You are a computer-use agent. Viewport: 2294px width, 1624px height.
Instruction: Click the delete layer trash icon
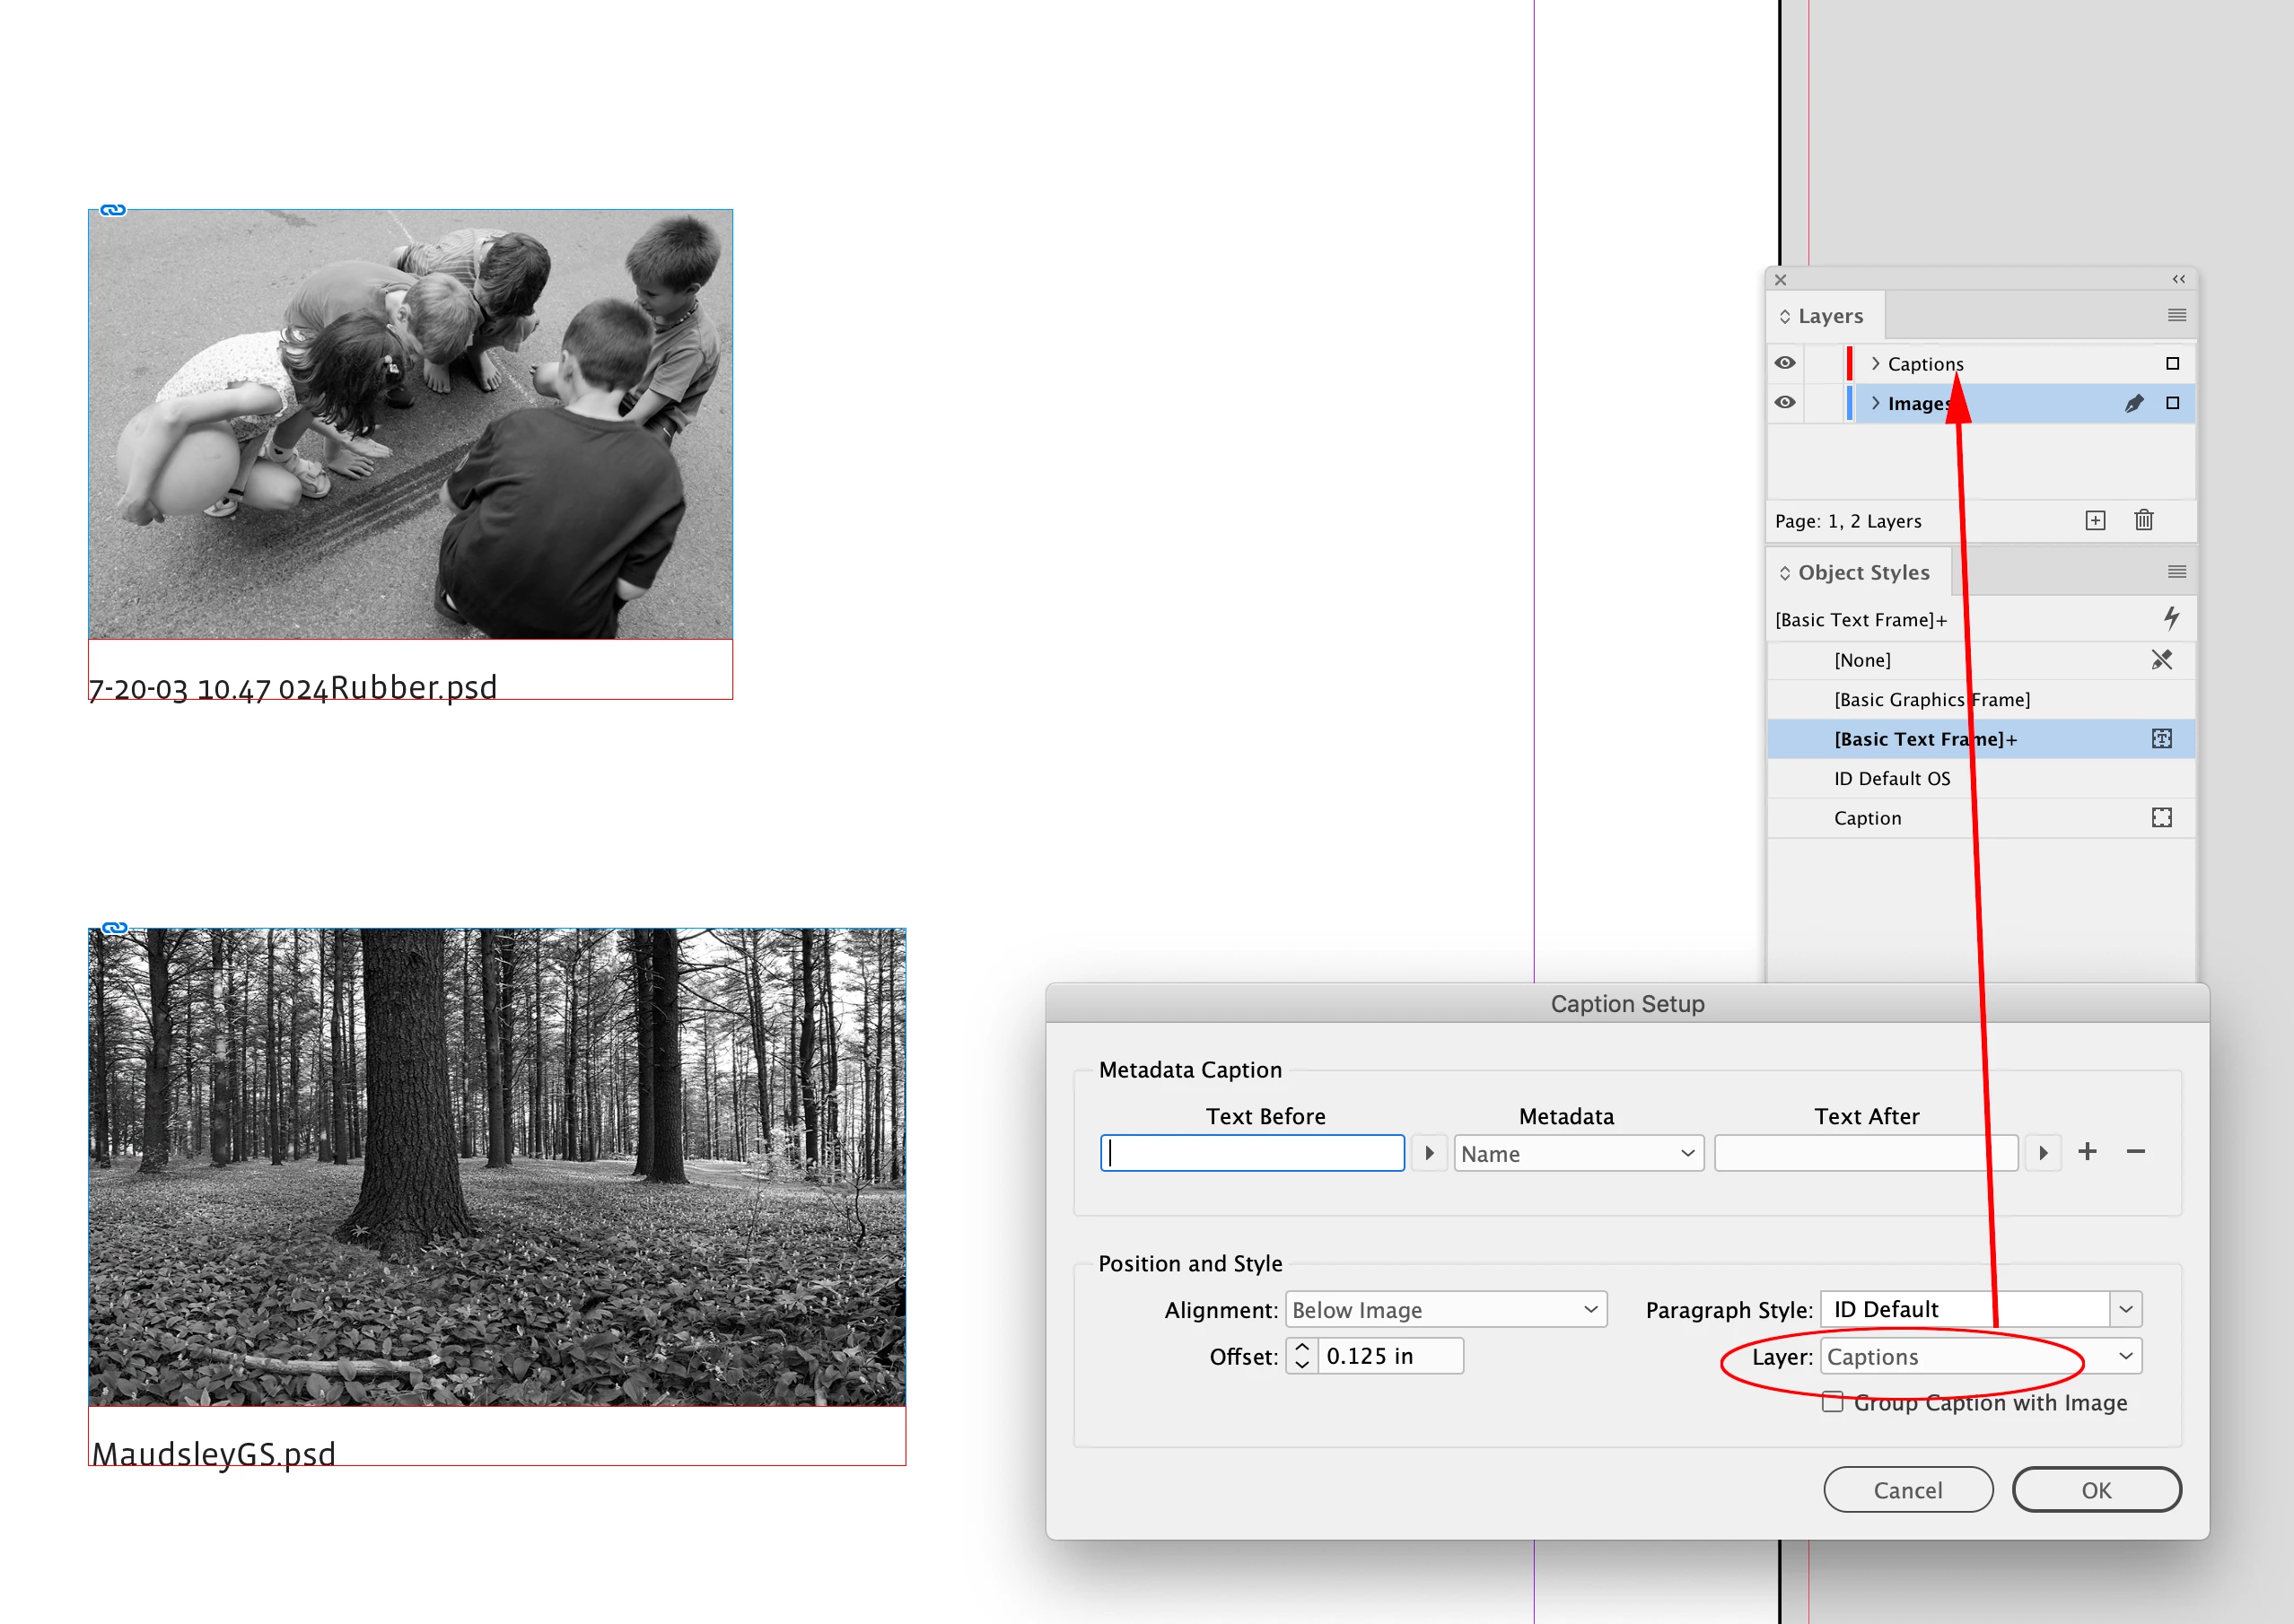(x=2143, y=520)
